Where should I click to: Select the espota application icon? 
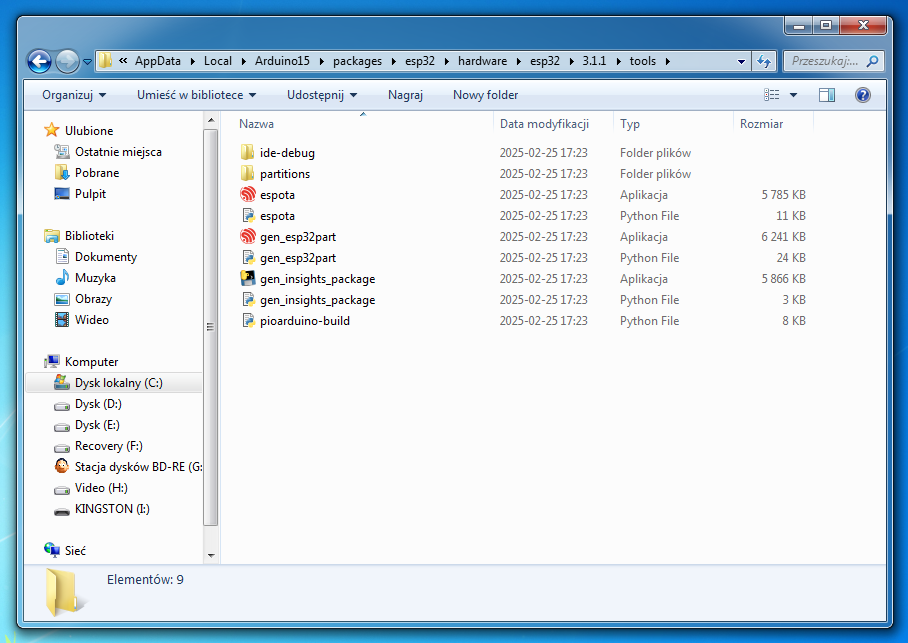click(248, 194)
